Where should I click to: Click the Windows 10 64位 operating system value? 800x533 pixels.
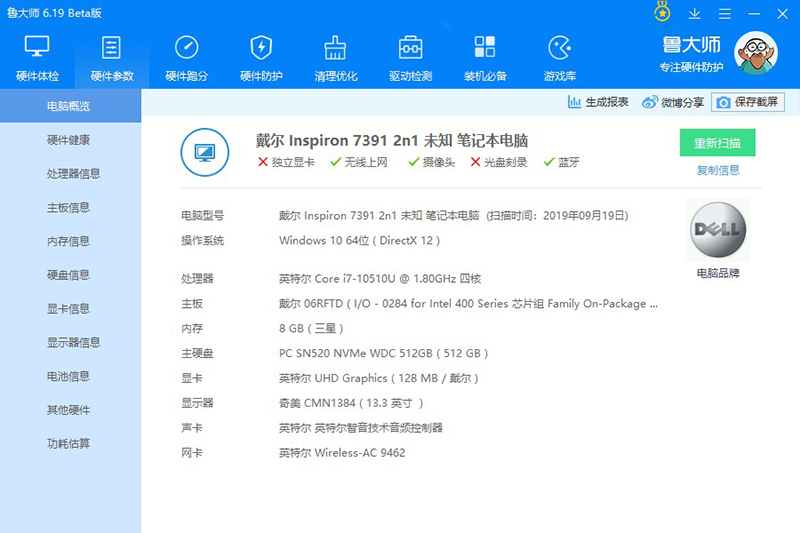click(x=359, y=240)
